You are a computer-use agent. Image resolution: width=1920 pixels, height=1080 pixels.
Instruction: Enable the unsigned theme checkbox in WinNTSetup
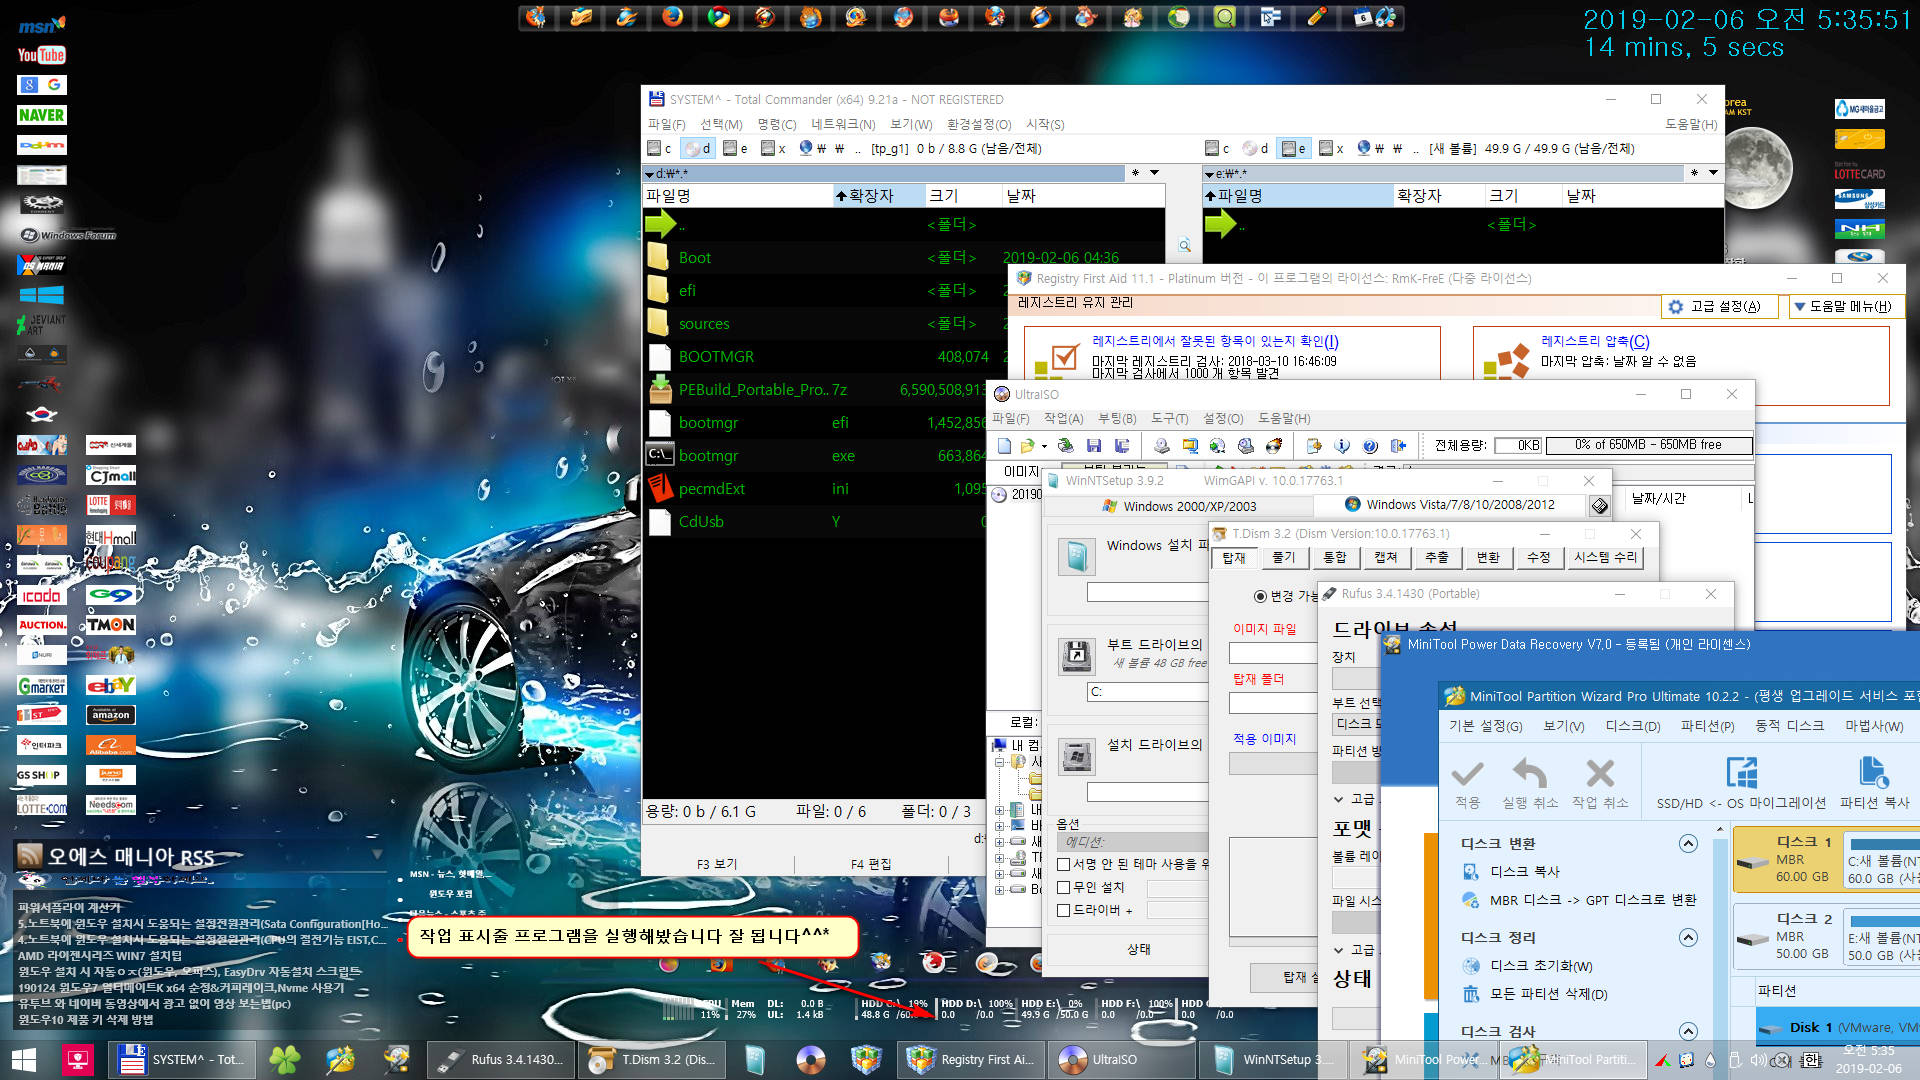tap(1064, 864)
